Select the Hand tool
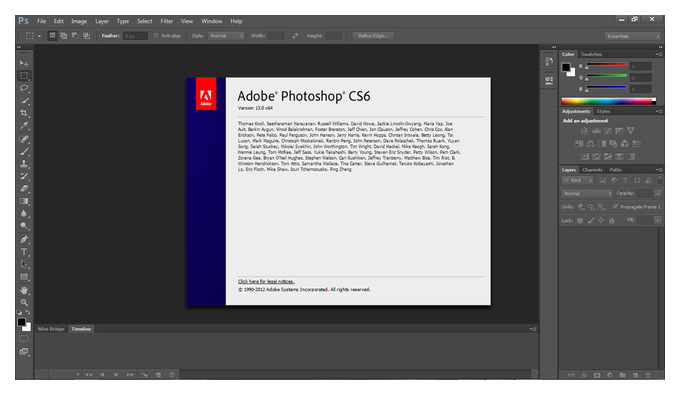The width and height of the screenshot is (680, 395). pyautogui.click(x=24, y=290)
